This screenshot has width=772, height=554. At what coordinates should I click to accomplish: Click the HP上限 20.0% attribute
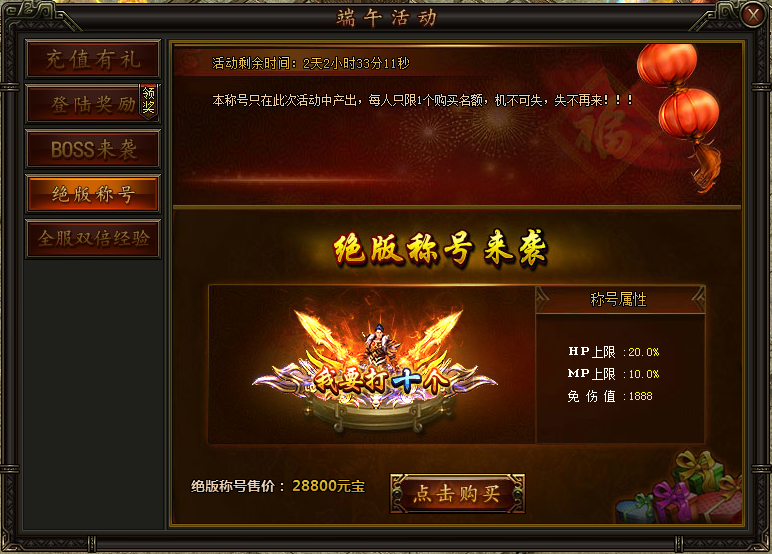613,352
